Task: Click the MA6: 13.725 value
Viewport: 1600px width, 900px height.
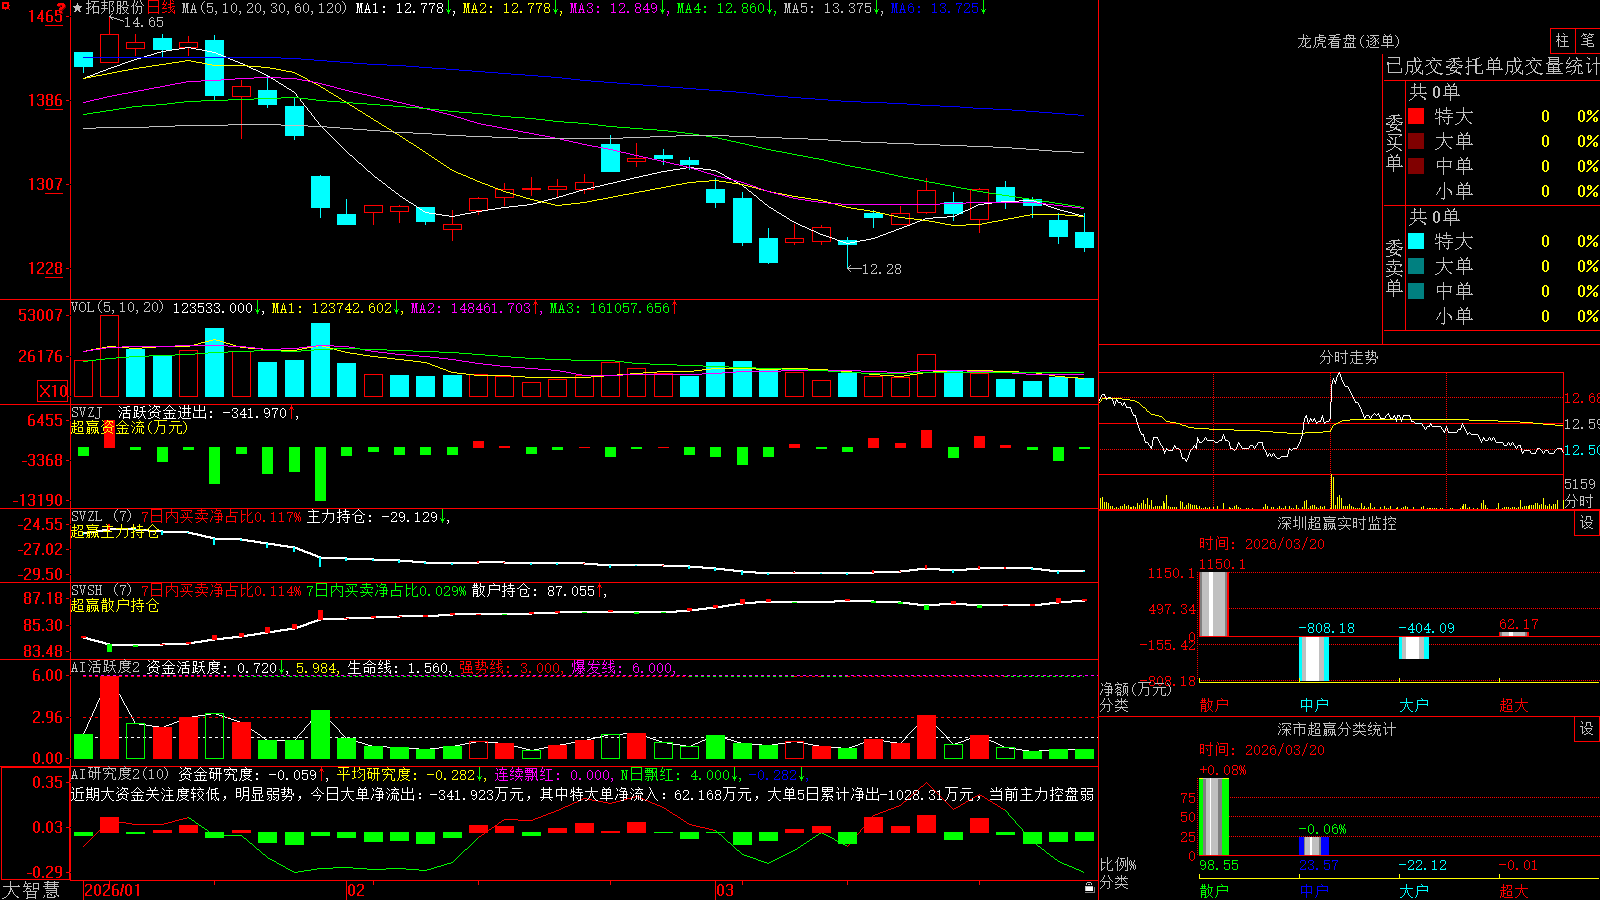Action: coord(938,8)
